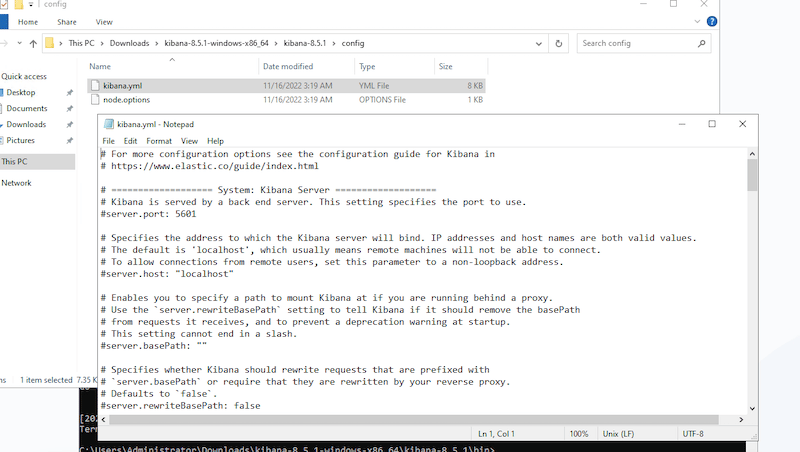Click OPTIONS File type cell
The height and width of the screenshot is (452, 800).
tap(382, 99)
